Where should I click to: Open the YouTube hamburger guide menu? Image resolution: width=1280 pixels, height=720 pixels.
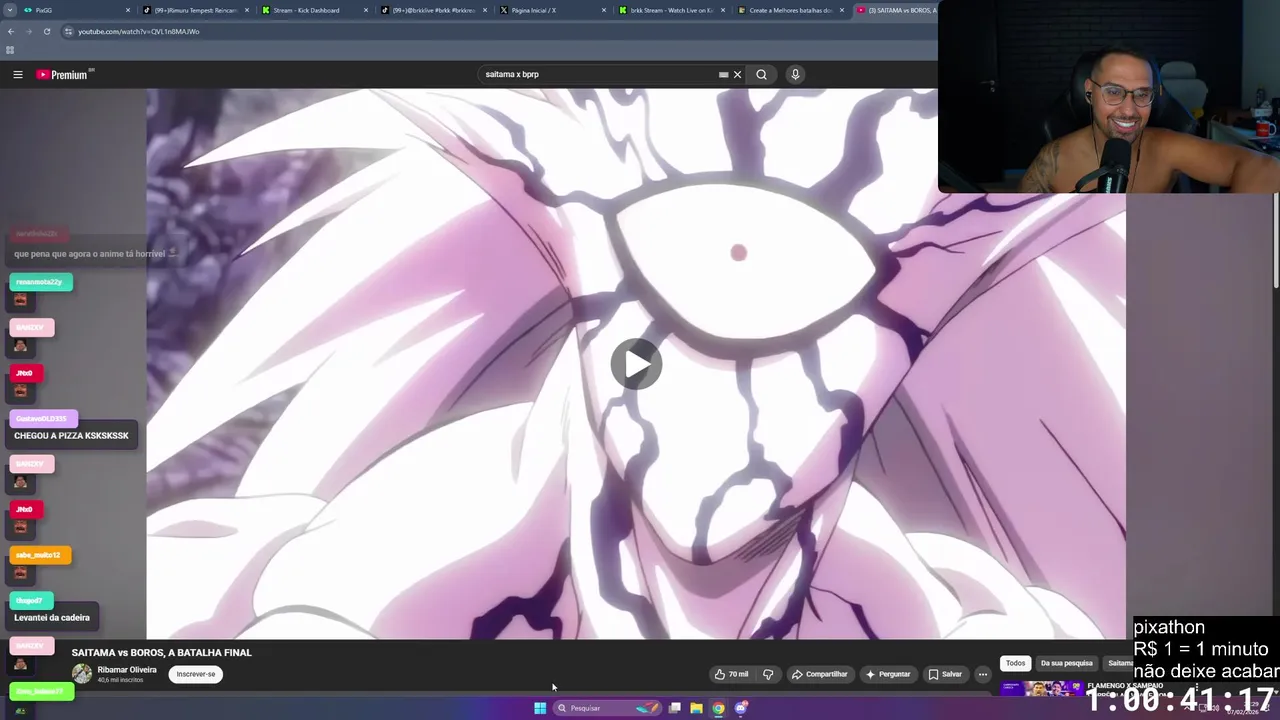[x=17, y=74]
